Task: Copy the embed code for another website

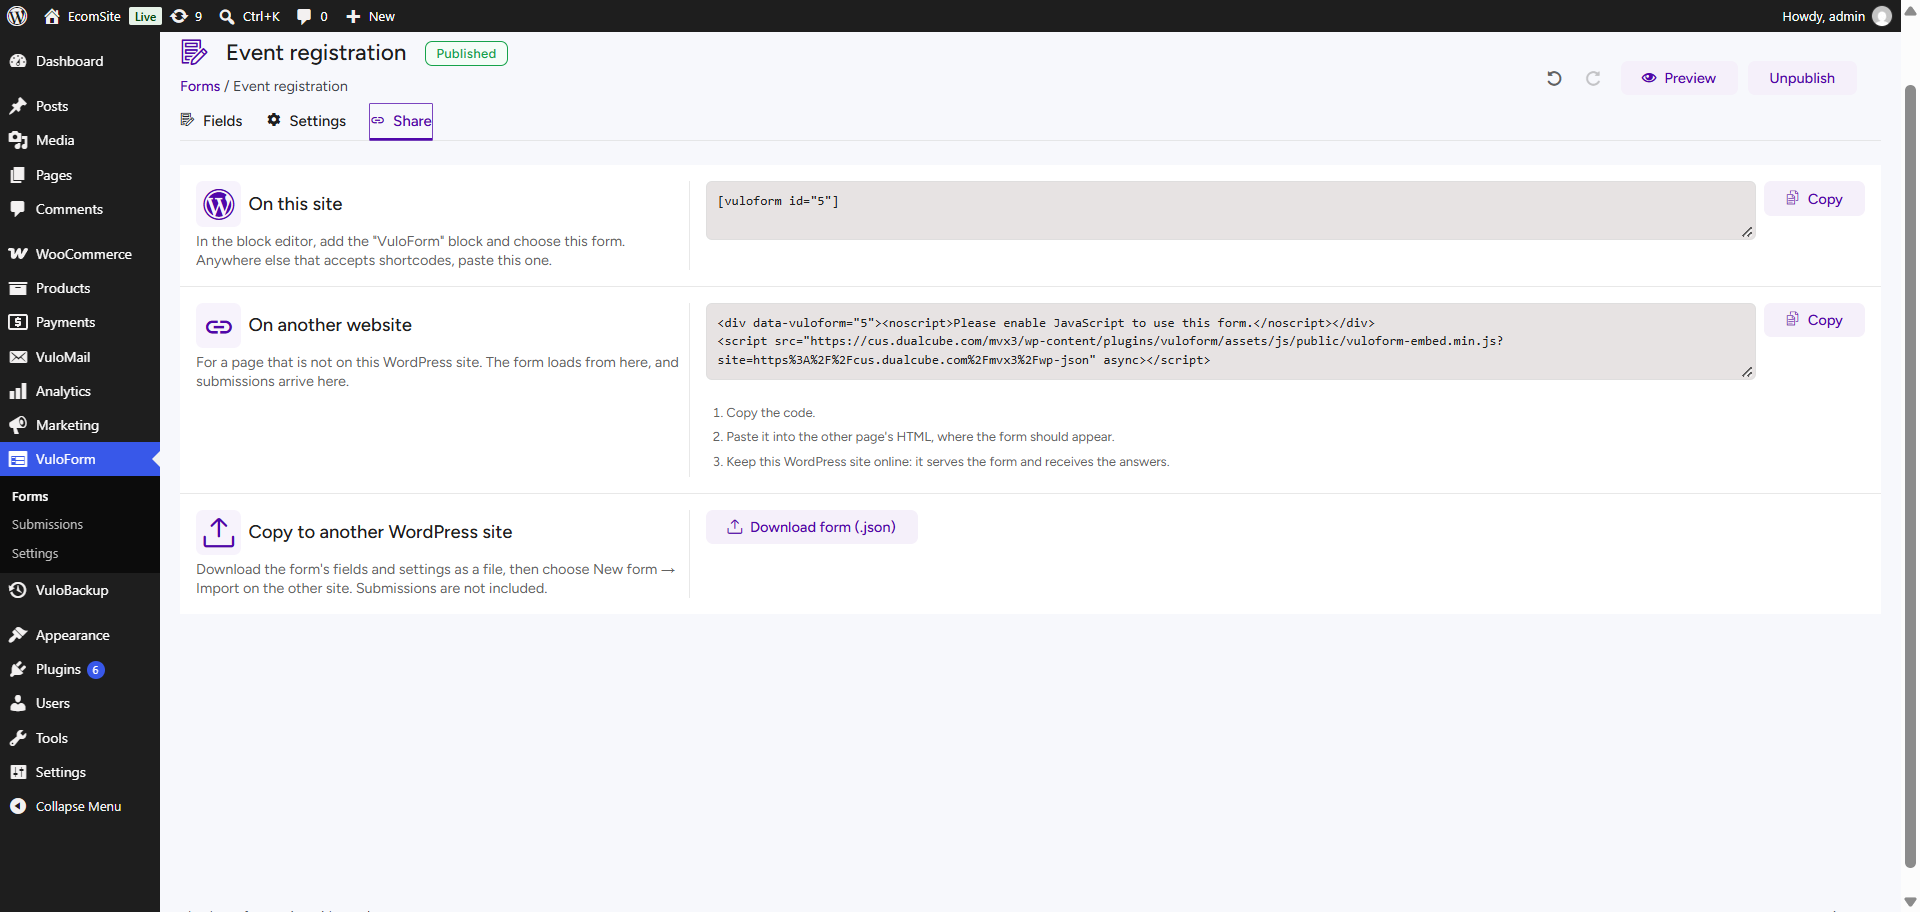Action: tap(1814, 320)
